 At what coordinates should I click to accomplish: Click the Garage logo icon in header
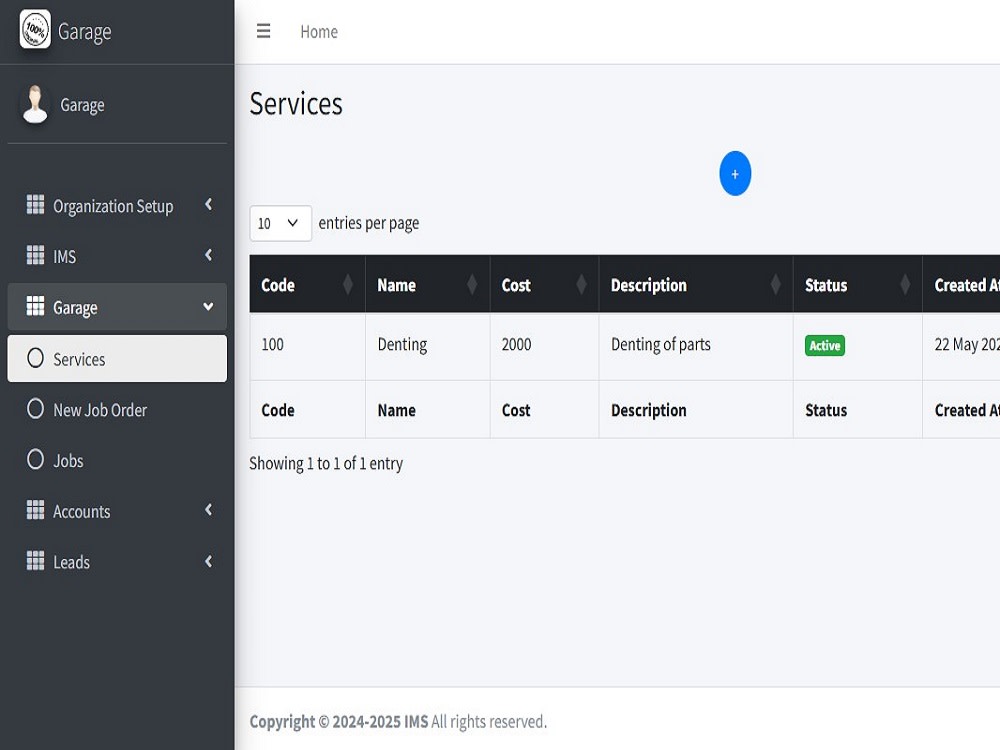point(35,29)
